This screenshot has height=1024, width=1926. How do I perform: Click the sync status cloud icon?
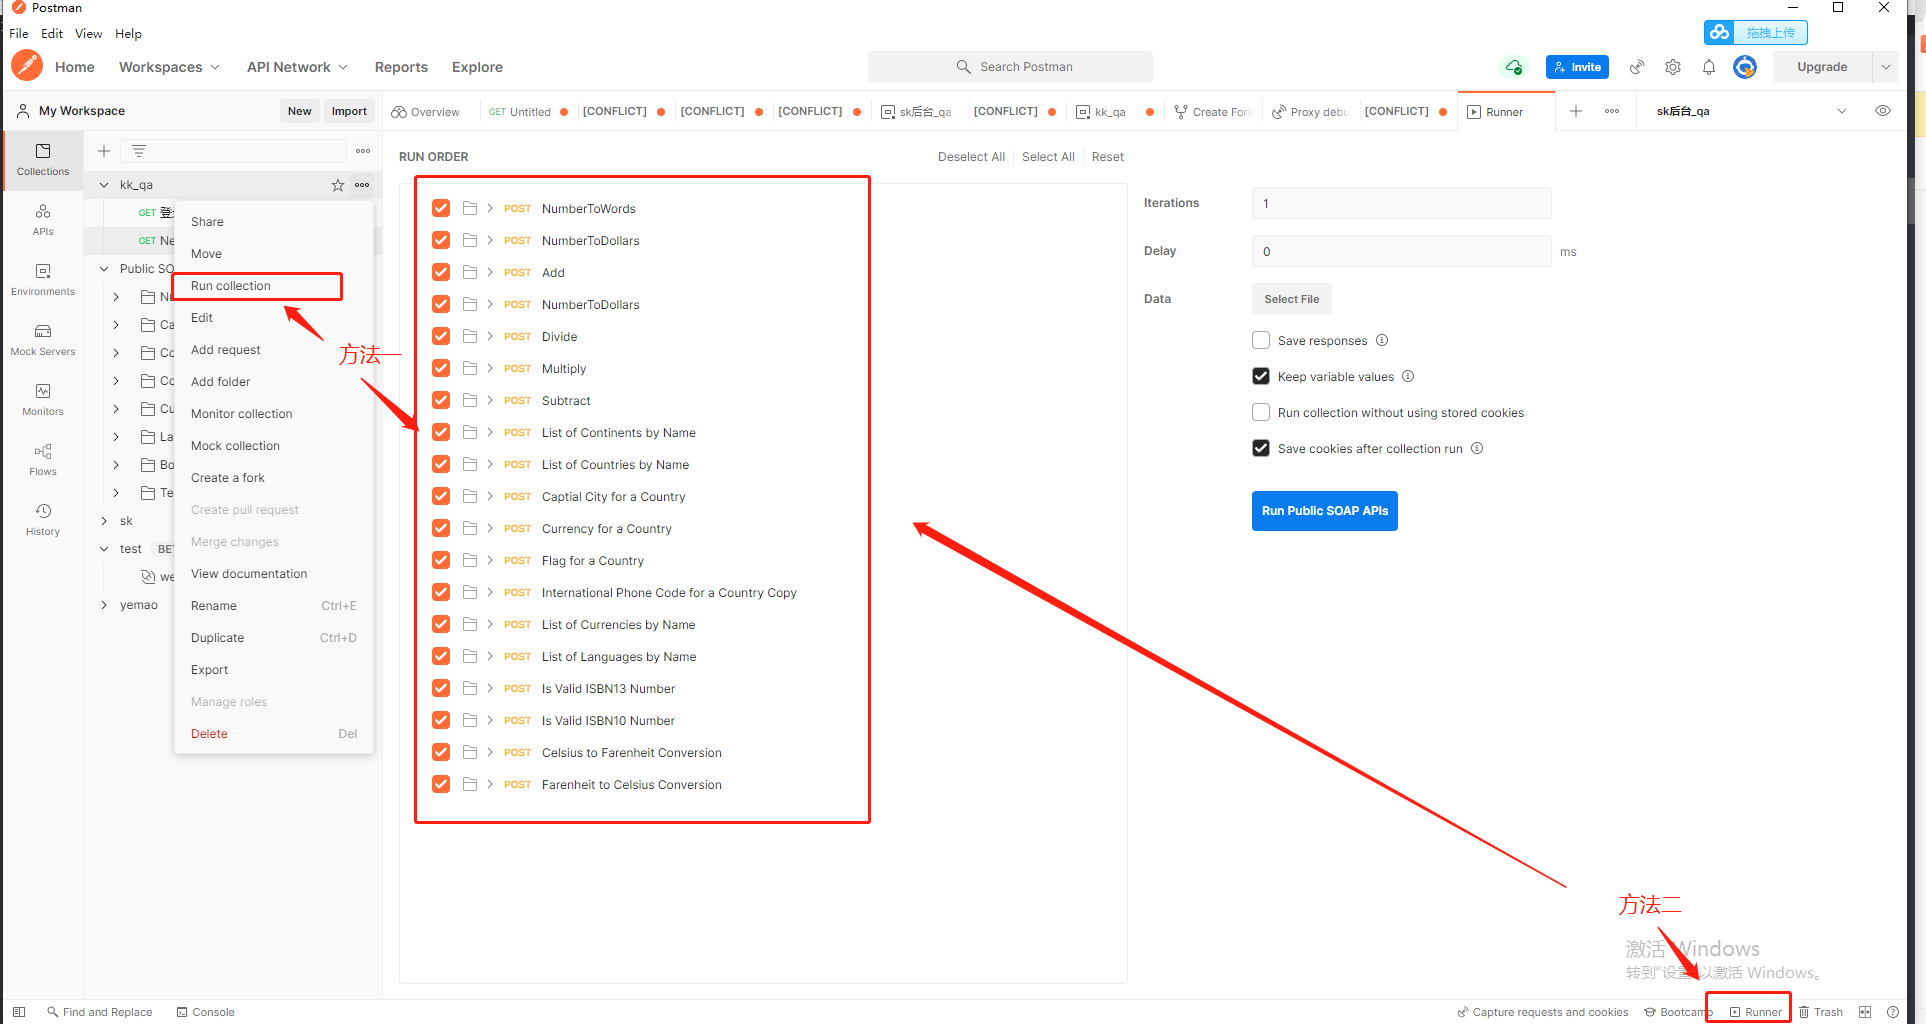[1514, 67]
